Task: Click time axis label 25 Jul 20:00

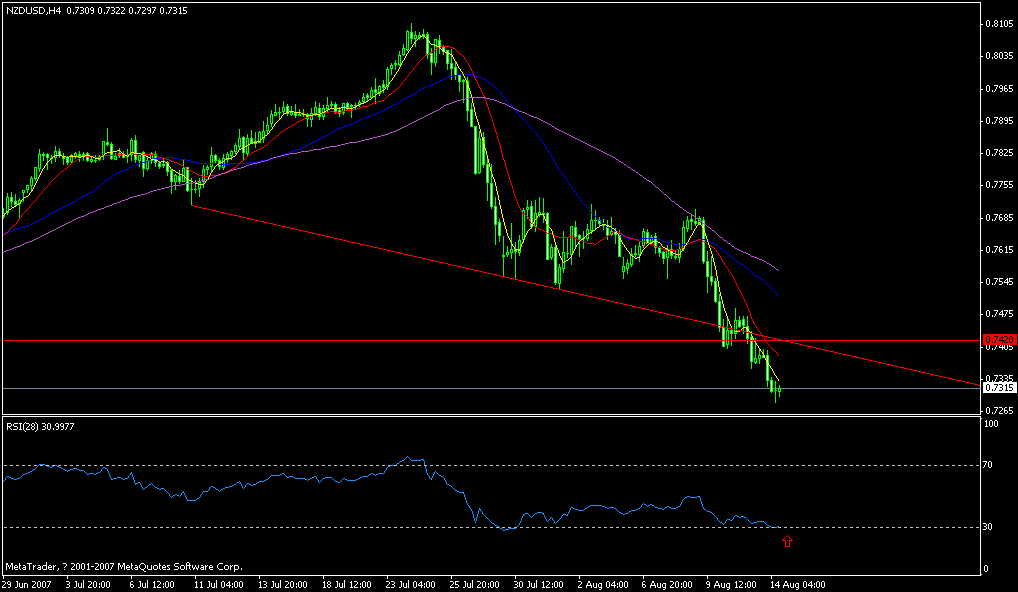Action: [475, 584]
